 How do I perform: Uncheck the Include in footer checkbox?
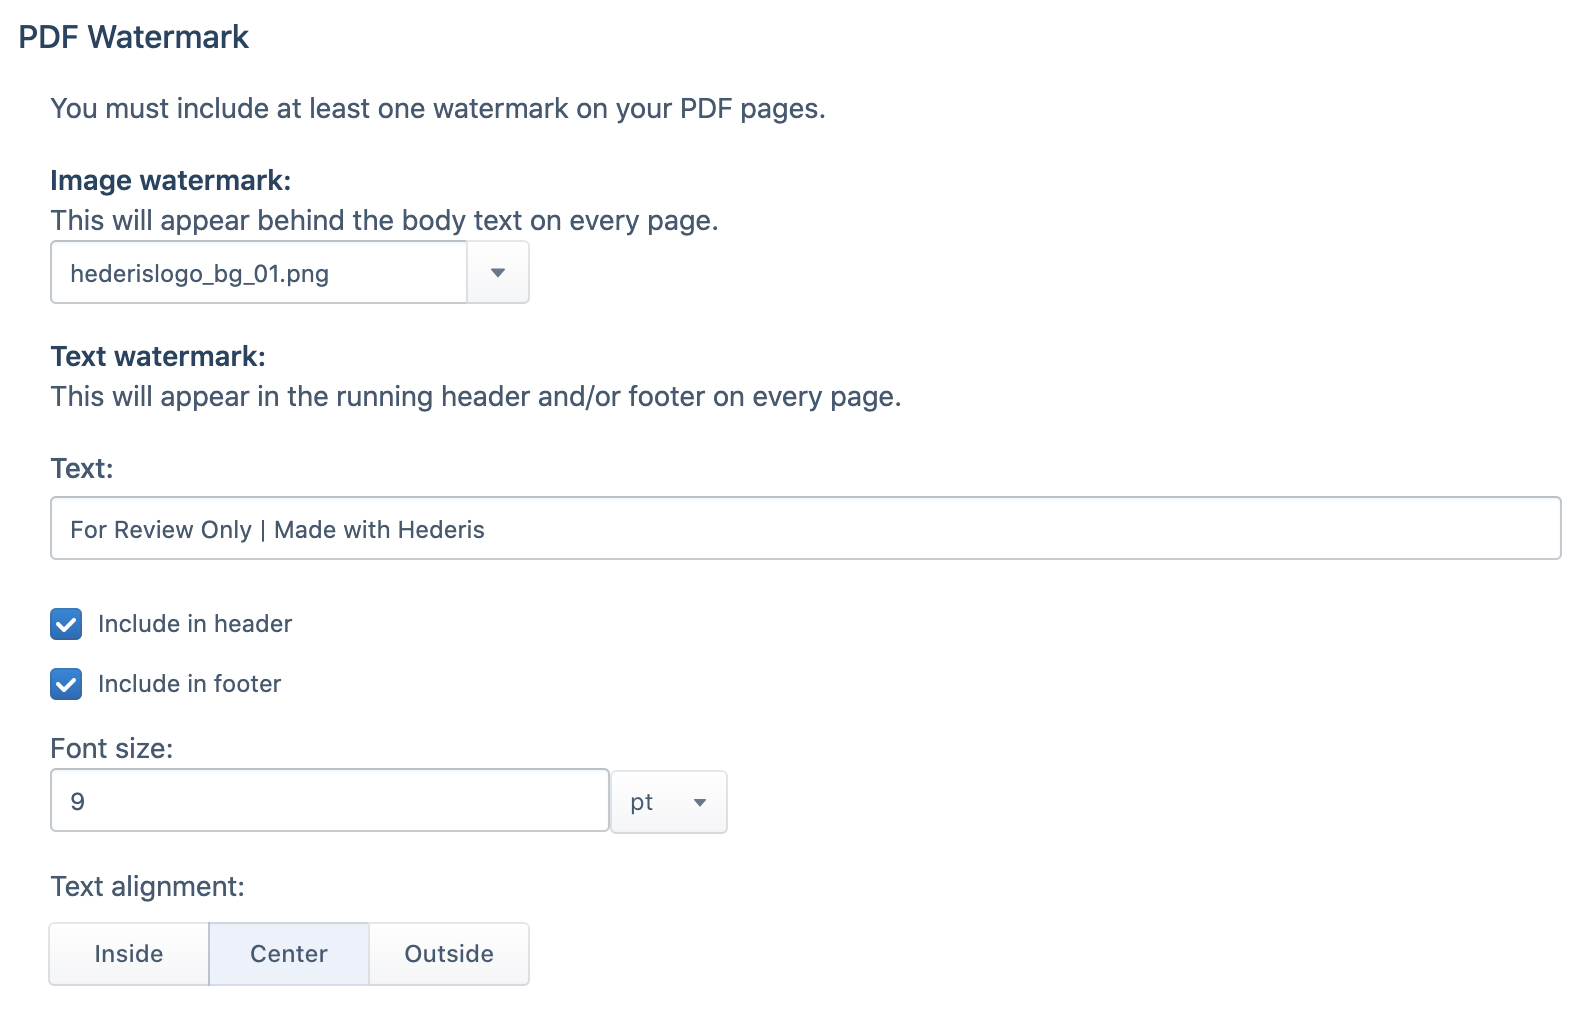point(66,684)
